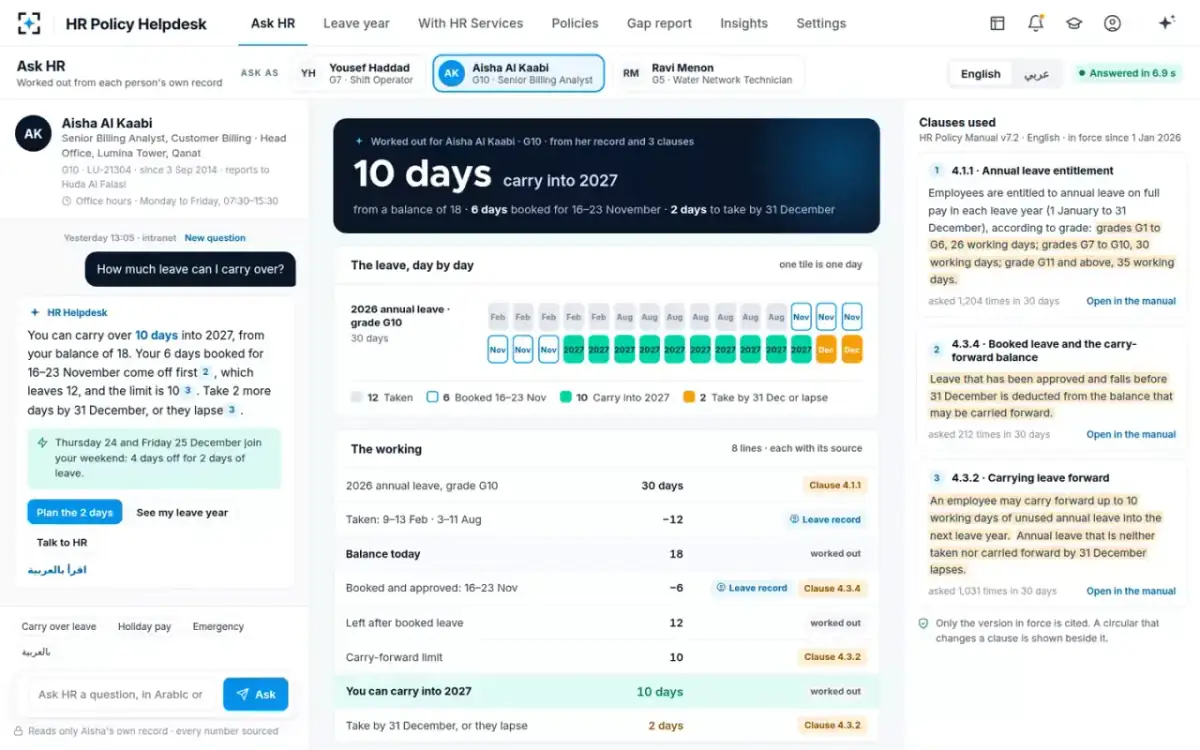1200x750 pixels.
Task: Open the Gap report tab
Action: click(x=659, y=23)
